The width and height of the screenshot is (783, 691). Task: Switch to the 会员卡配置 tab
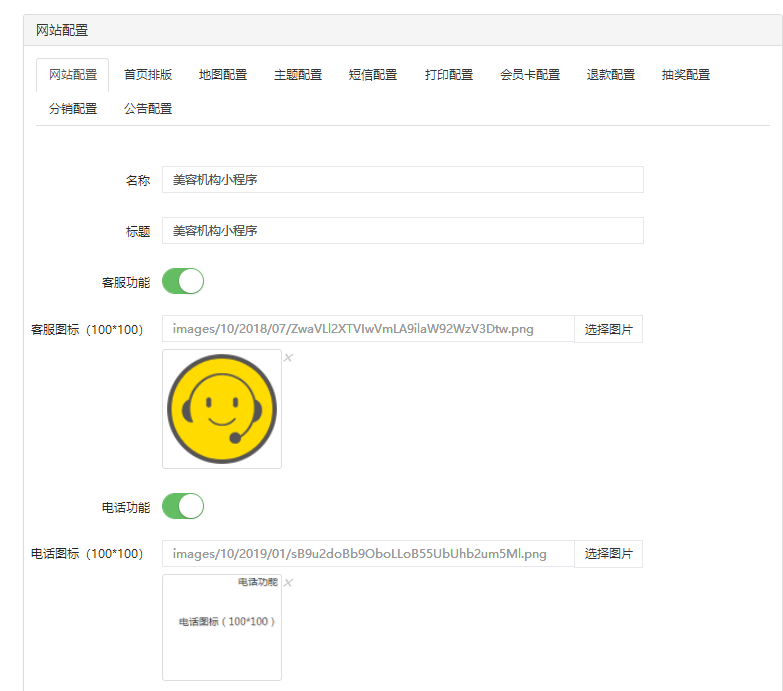point(530,75)
